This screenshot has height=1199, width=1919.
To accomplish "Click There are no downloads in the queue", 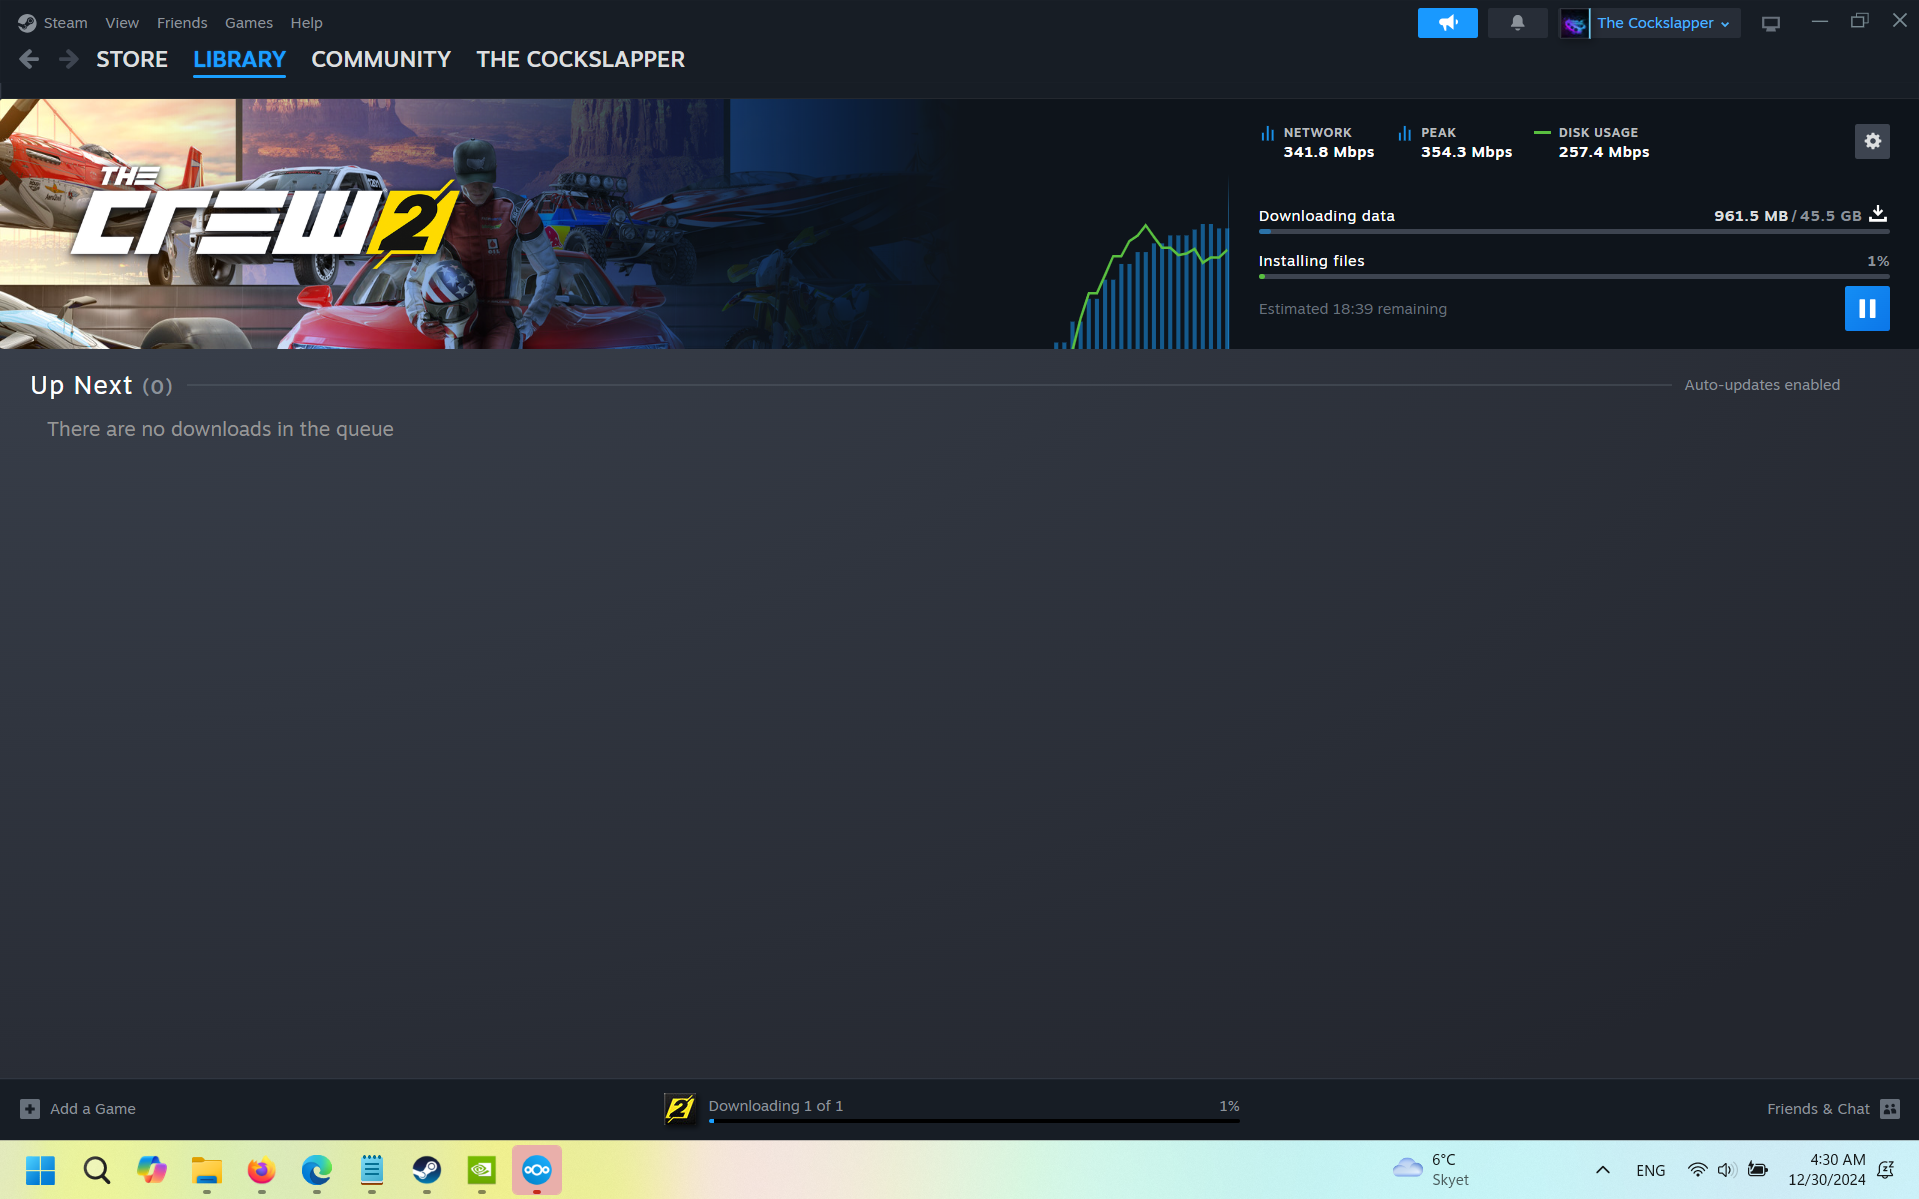I will (x=220, y=429).
